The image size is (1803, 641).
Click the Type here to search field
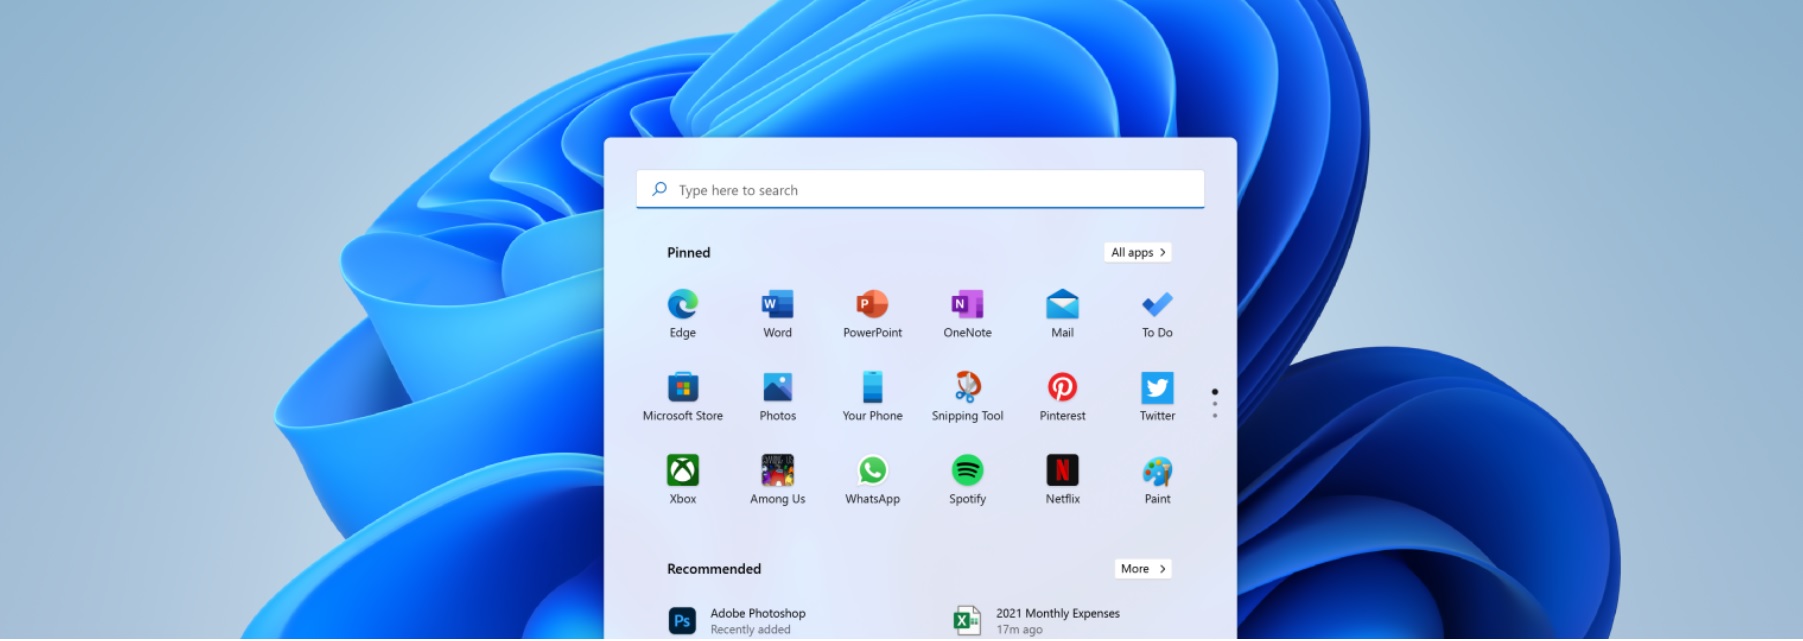pyautogui.click(x=920, y=190)
